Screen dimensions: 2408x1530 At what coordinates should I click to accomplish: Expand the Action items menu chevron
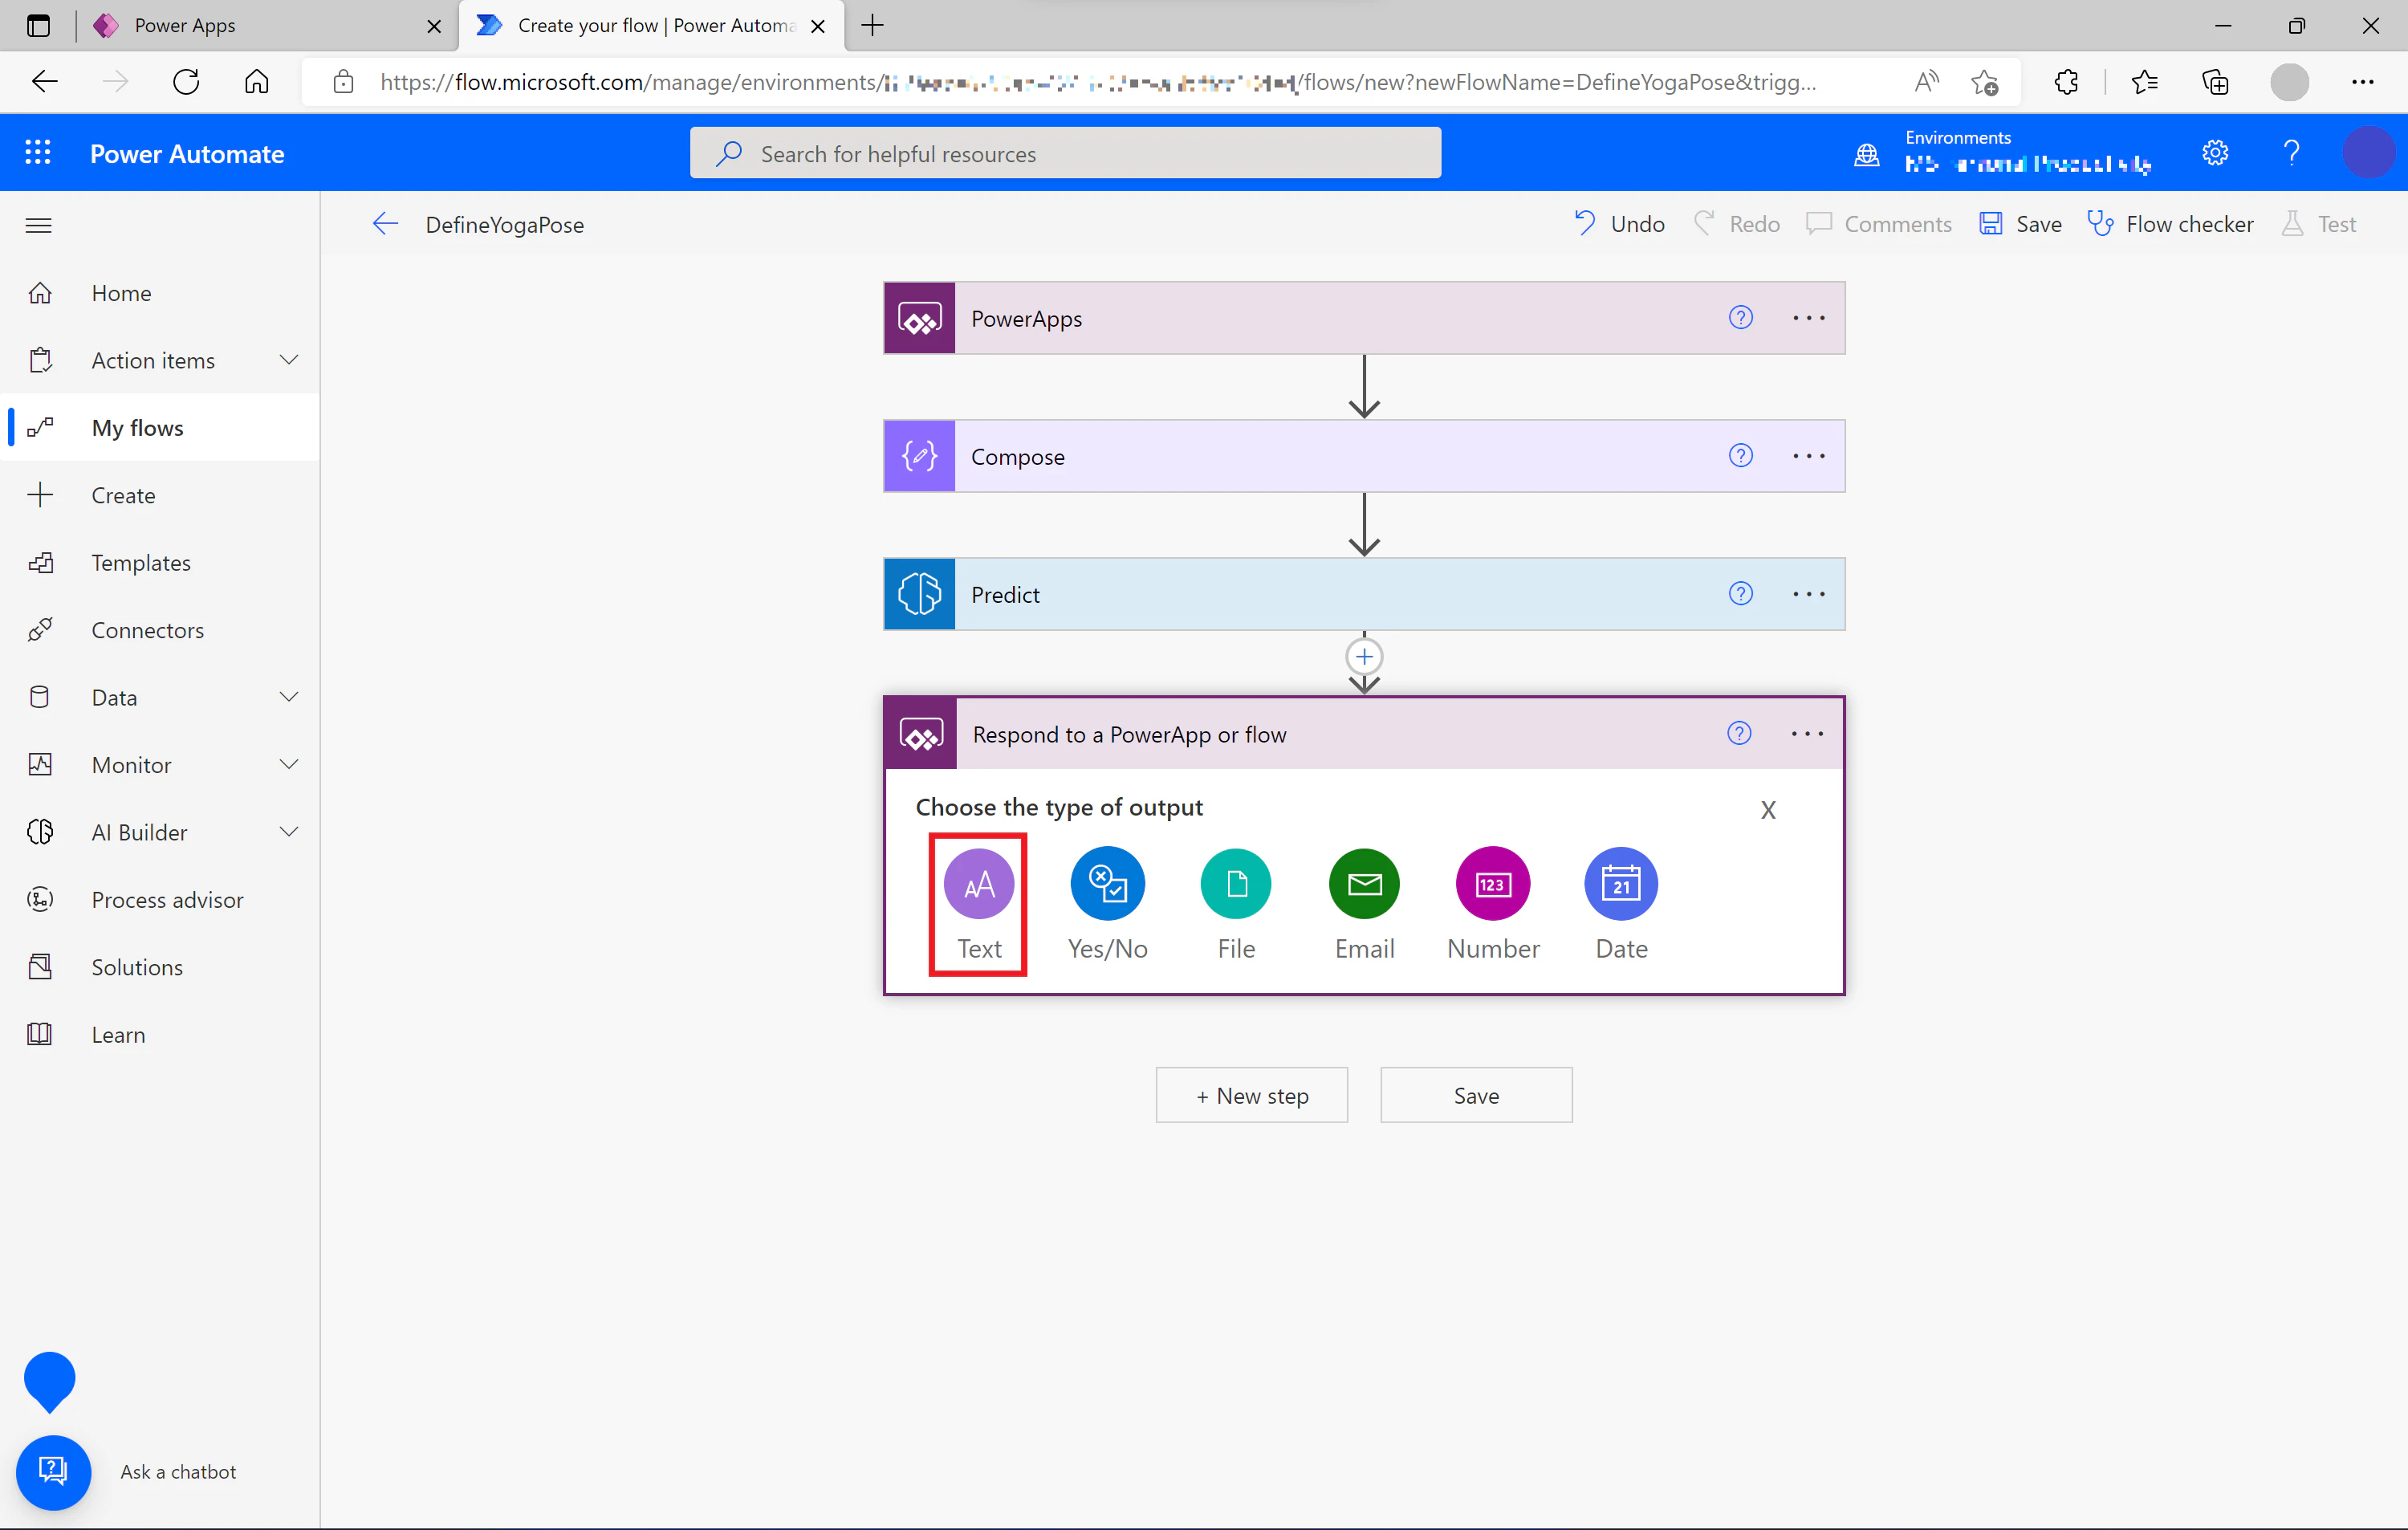coord(289,360)
